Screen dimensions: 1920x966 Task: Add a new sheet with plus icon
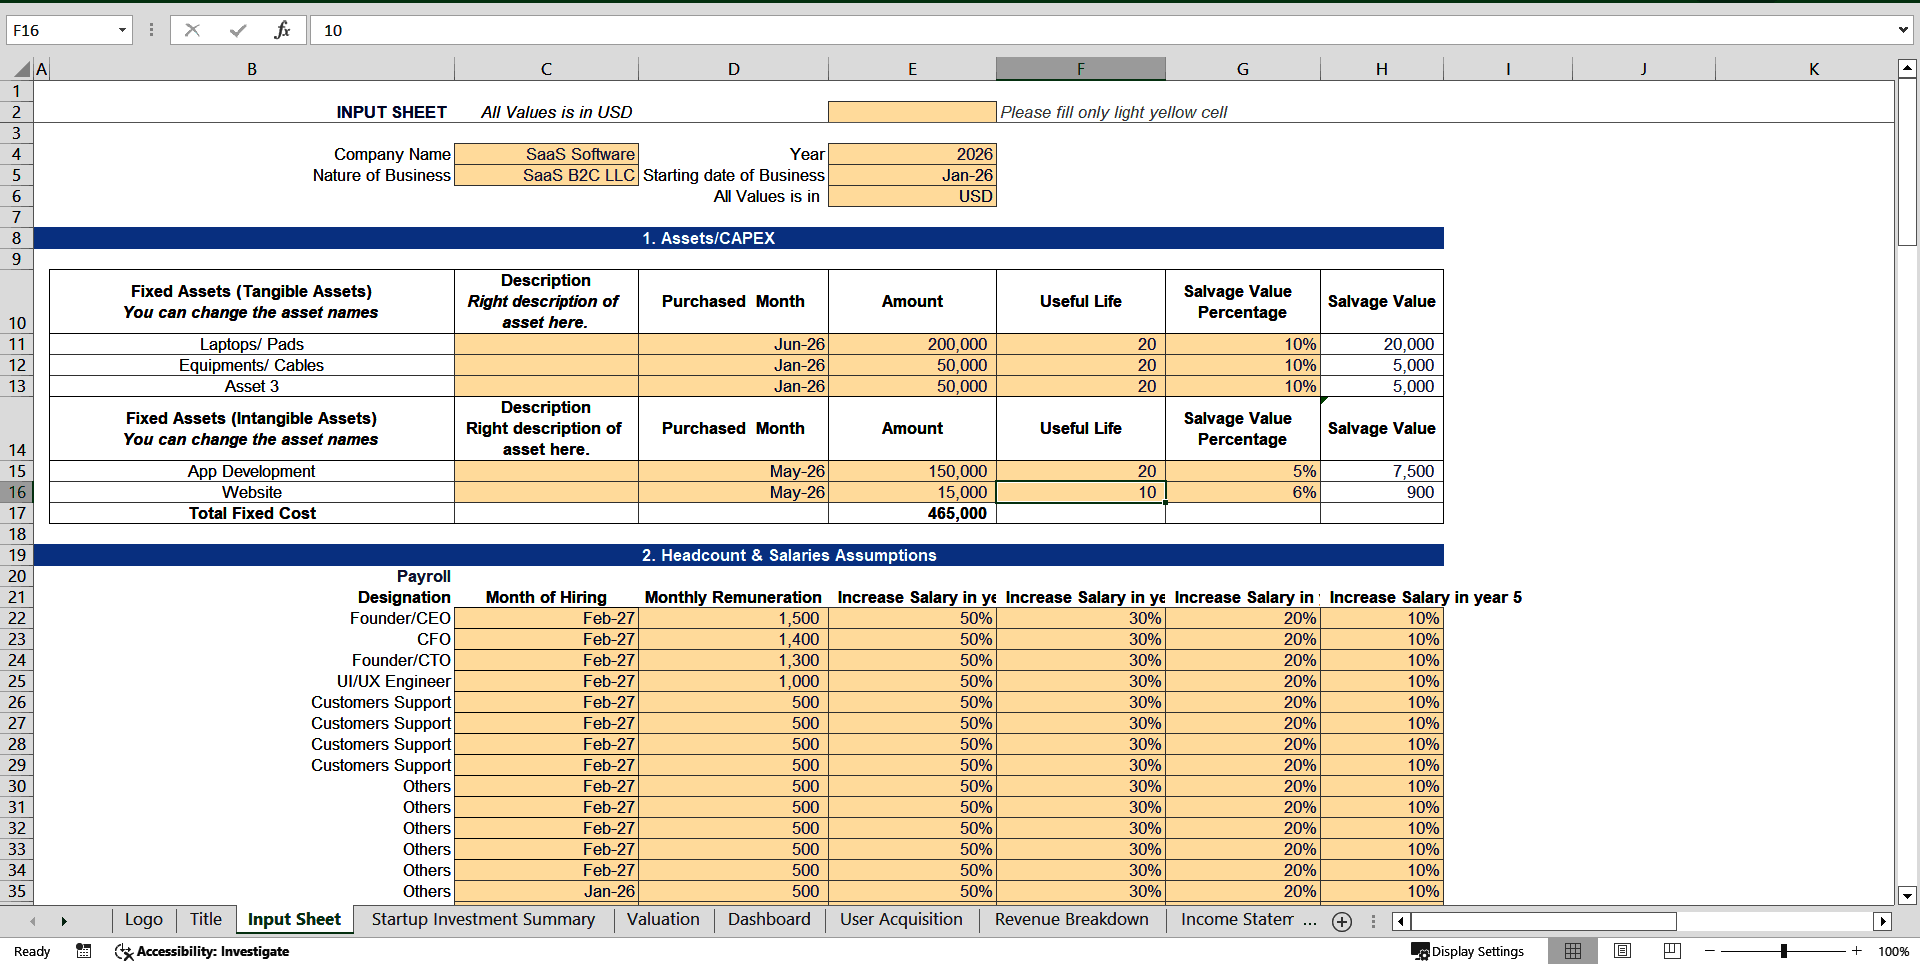click(x=1342, y=922)
